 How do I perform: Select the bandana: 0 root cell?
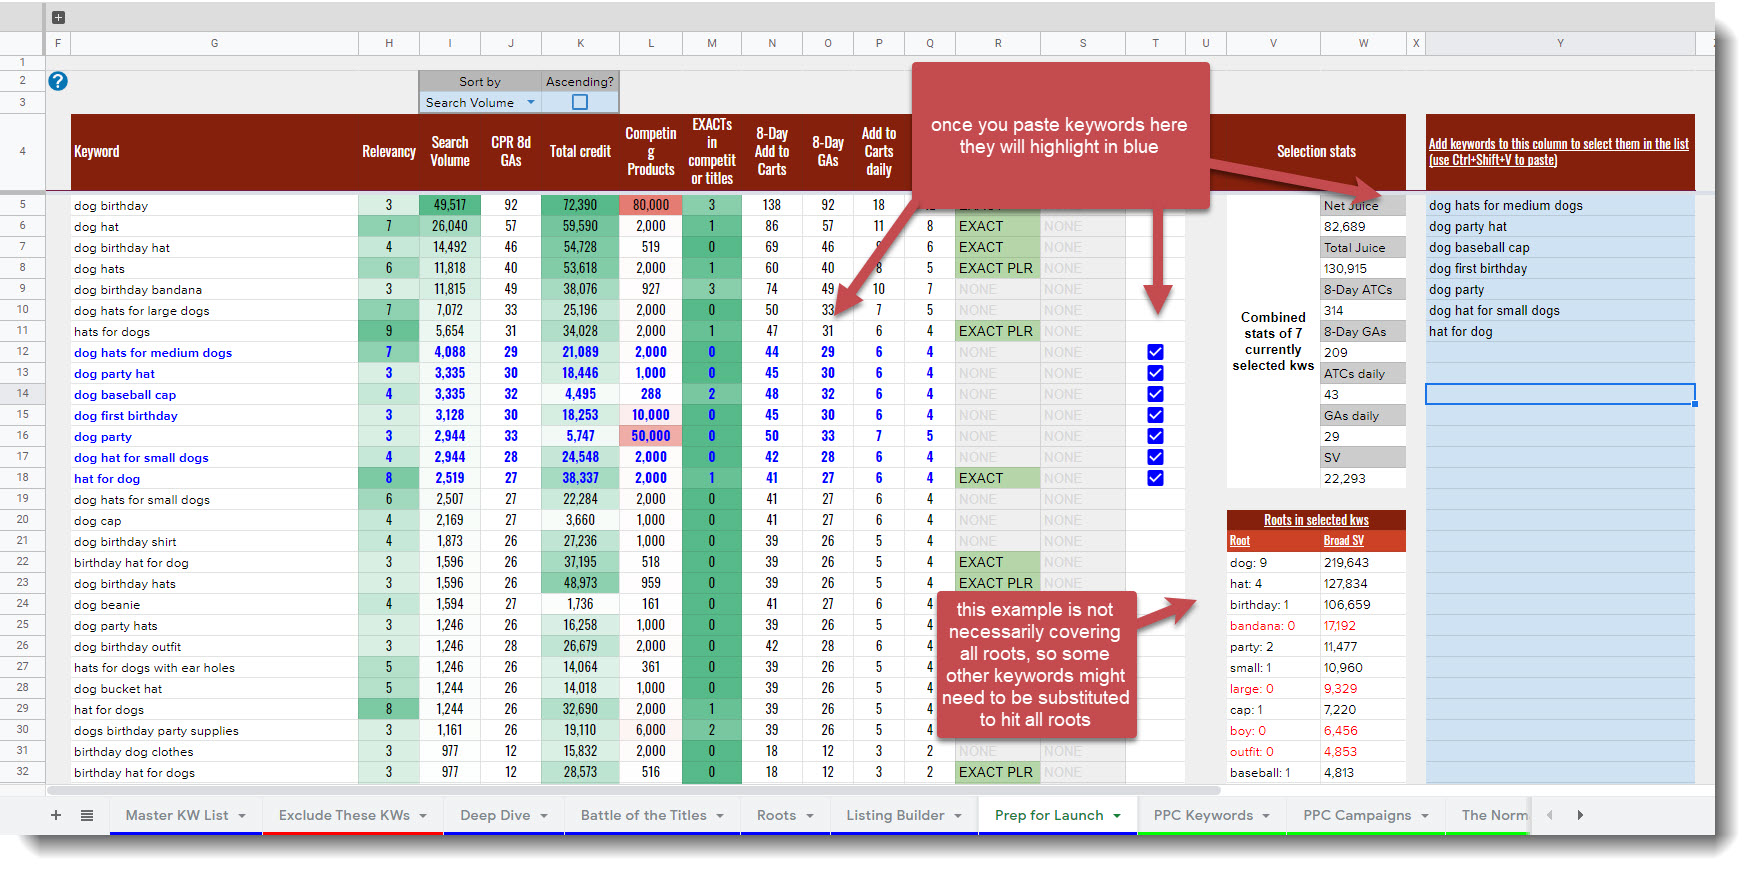click(x=1273, y=625)
